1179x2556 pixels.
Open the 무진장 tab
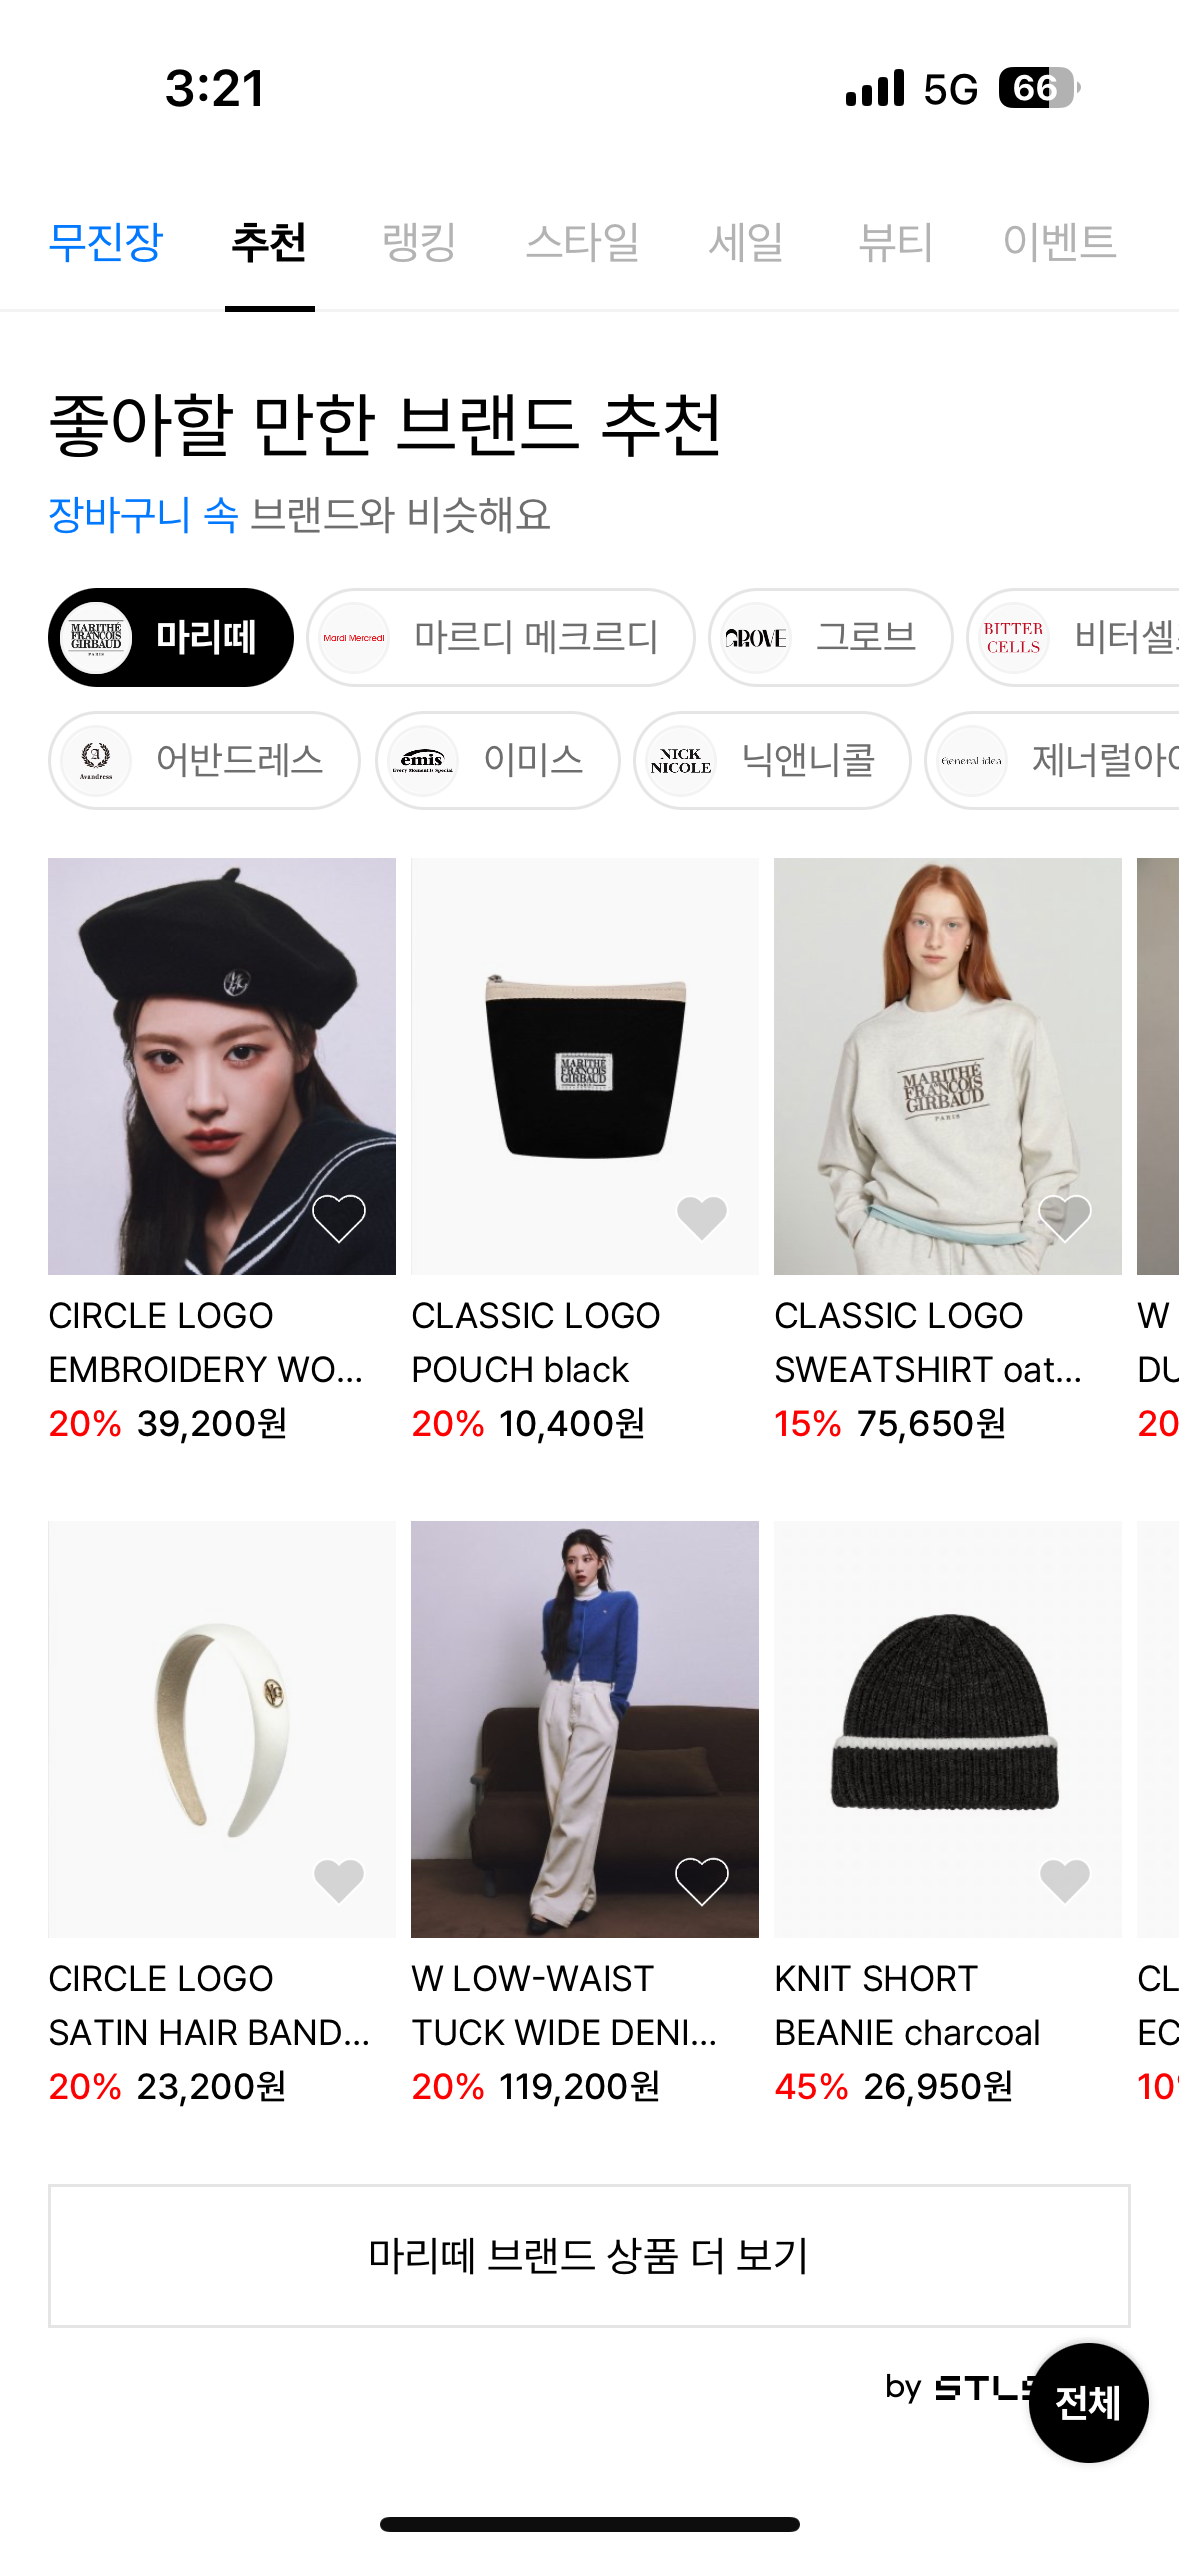coord(106,242)
